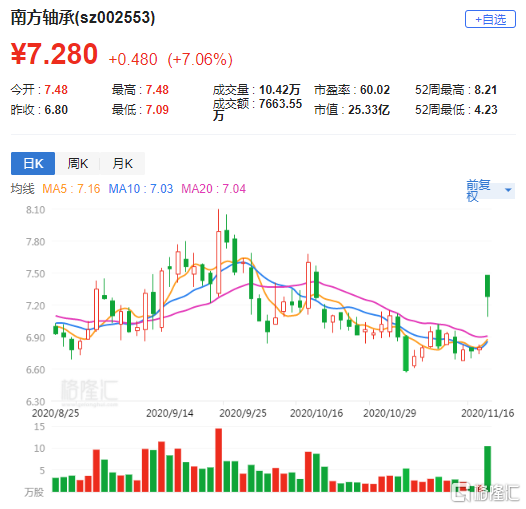Click the latest green candlestick near 2020/11/16
The height and width of the screenshot is (509, 526).
pyautogui.click(x=487, y=286)
